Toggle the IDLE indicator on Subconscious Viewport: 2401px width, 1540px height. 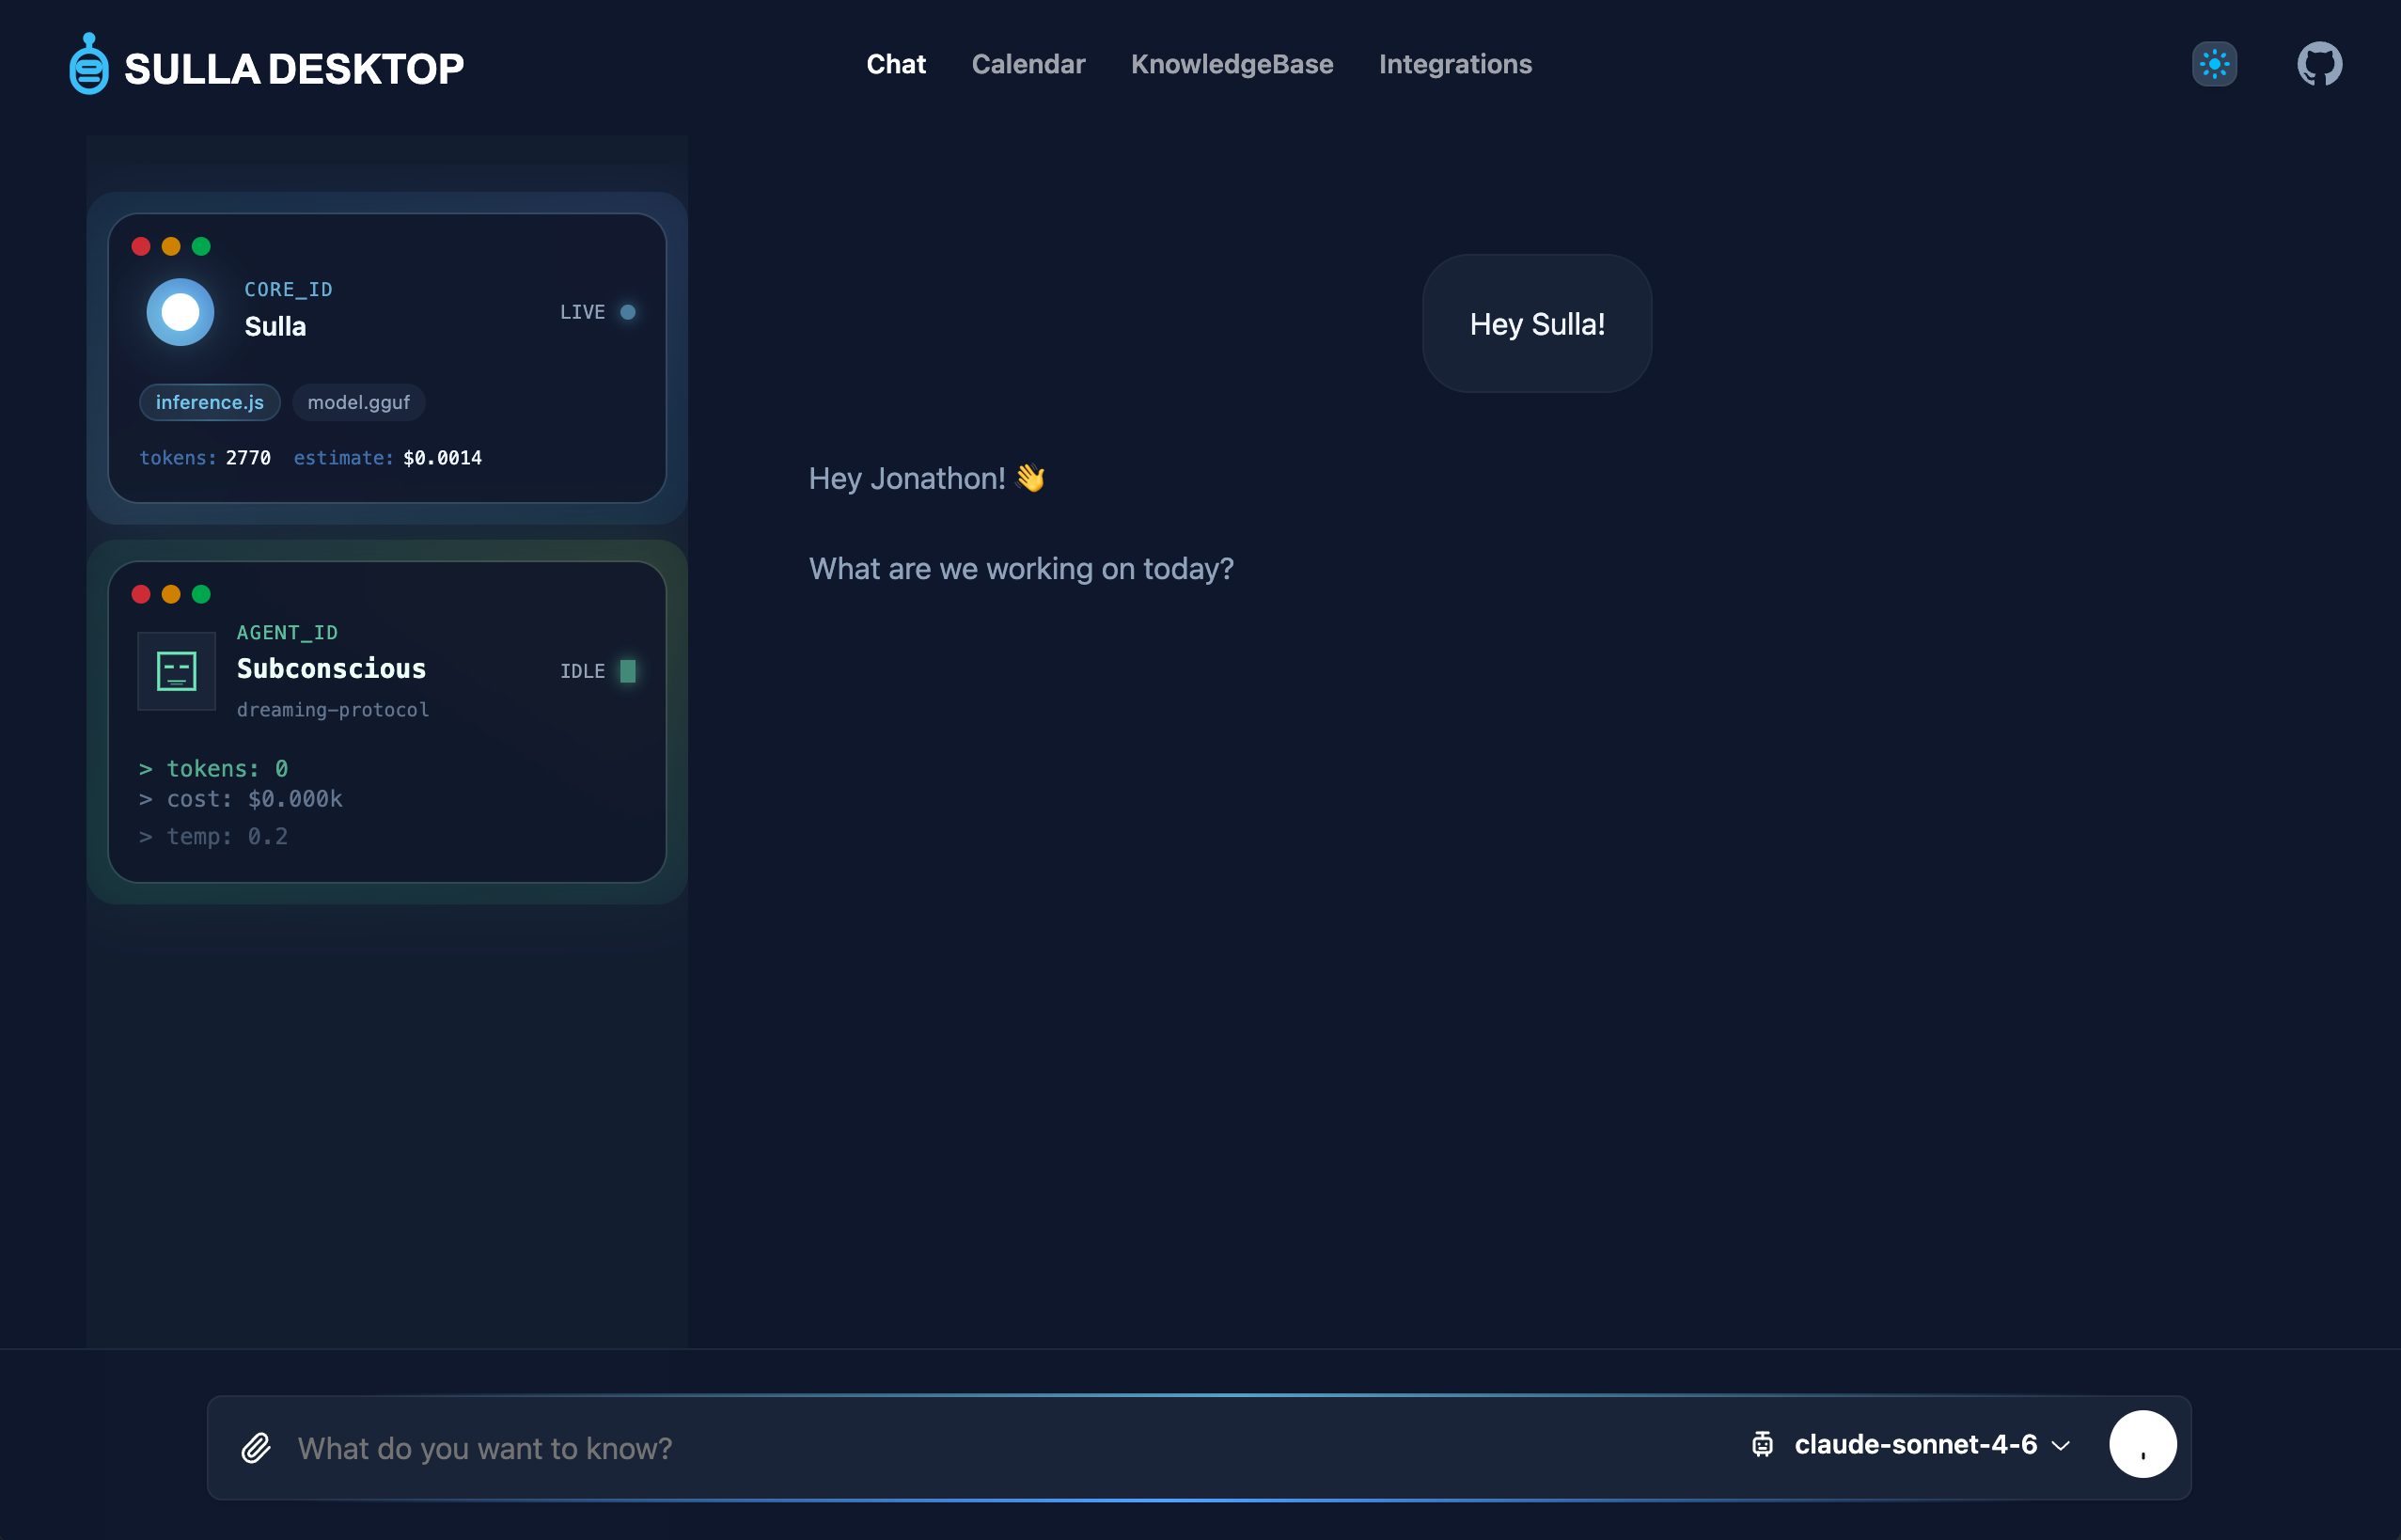[628, 671]
